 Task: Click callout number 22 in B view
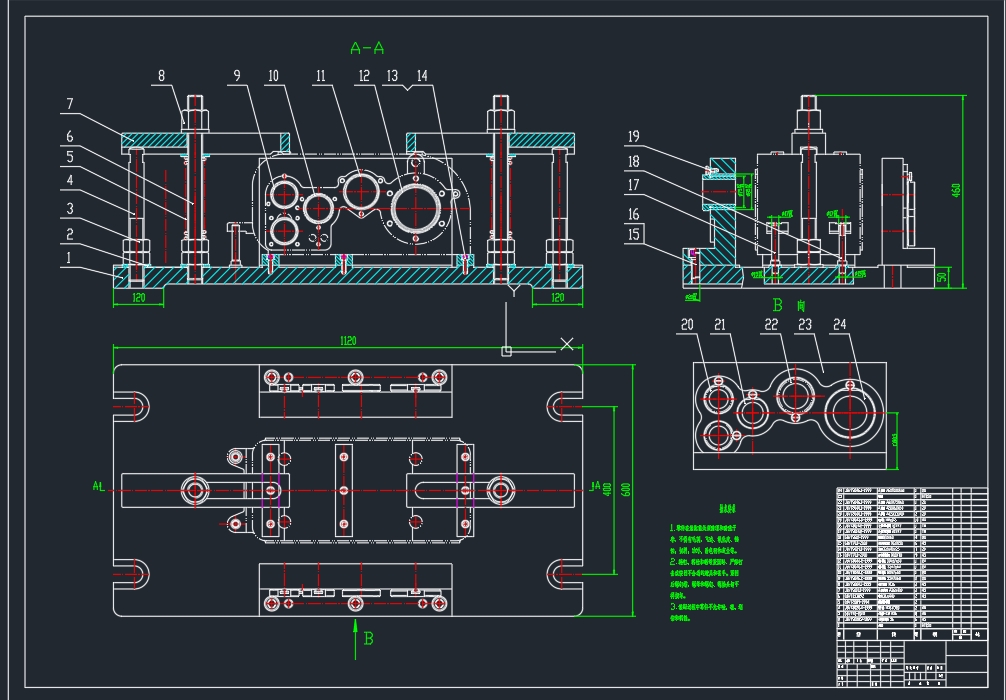coord(771,325)
